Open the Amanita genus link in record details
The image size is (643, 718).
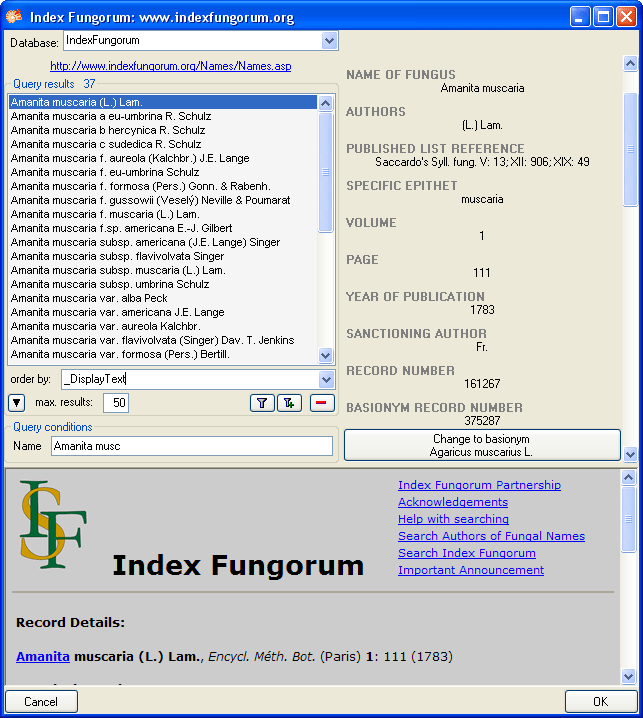coord(43,657)
